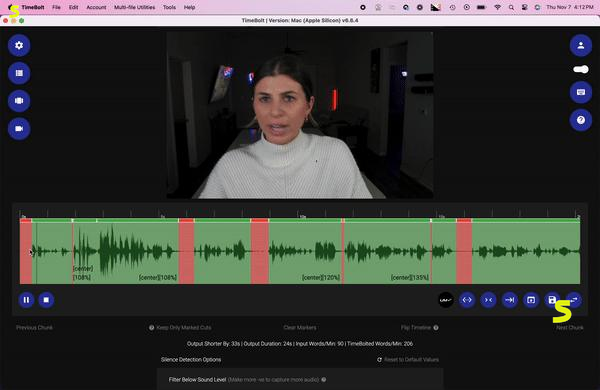Click the video camera button in left sidebar

(19, 129)
